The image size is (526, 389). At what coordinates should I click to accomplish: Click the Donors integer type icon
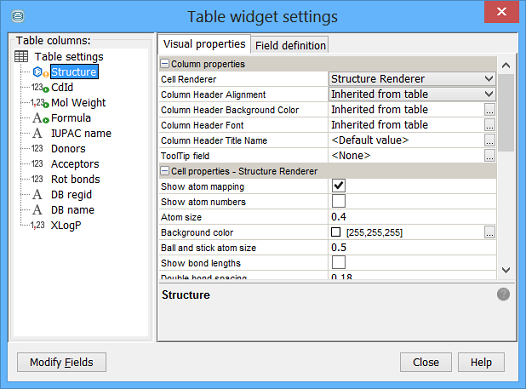[38, 149]
